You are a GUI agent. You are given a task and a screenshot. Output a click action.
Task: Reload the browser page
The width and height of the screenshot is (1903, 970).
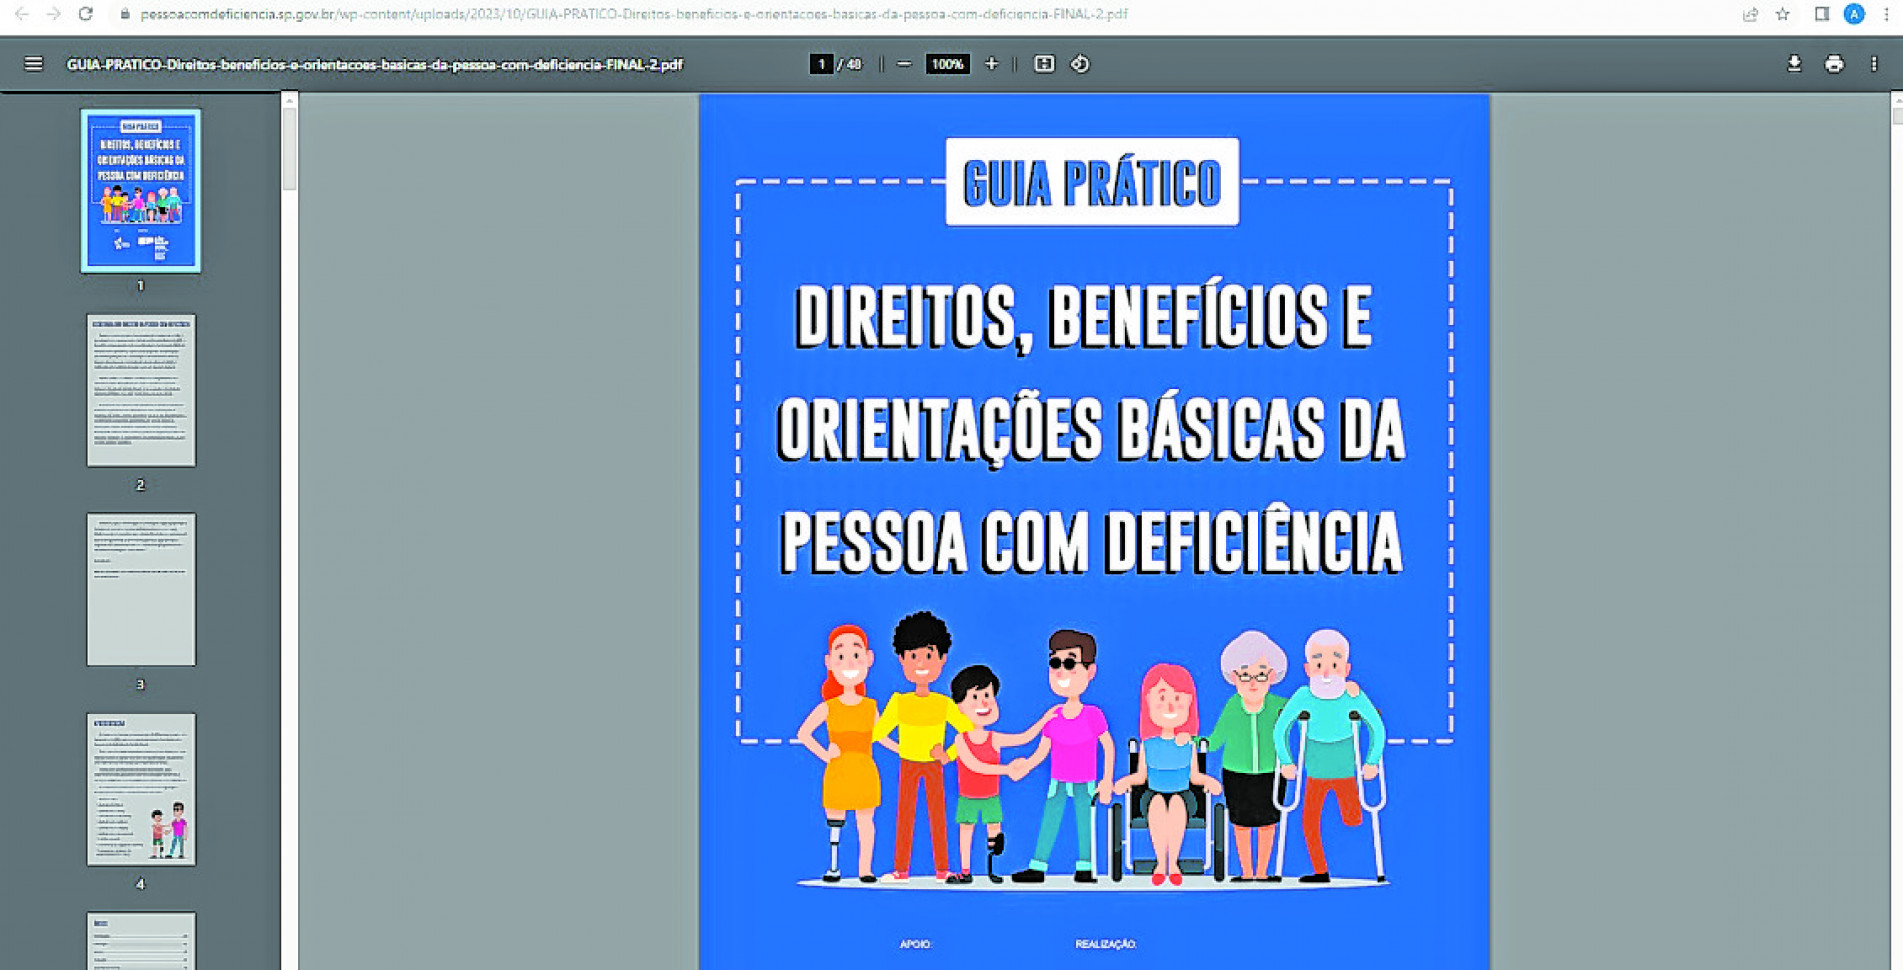[86, 14]
